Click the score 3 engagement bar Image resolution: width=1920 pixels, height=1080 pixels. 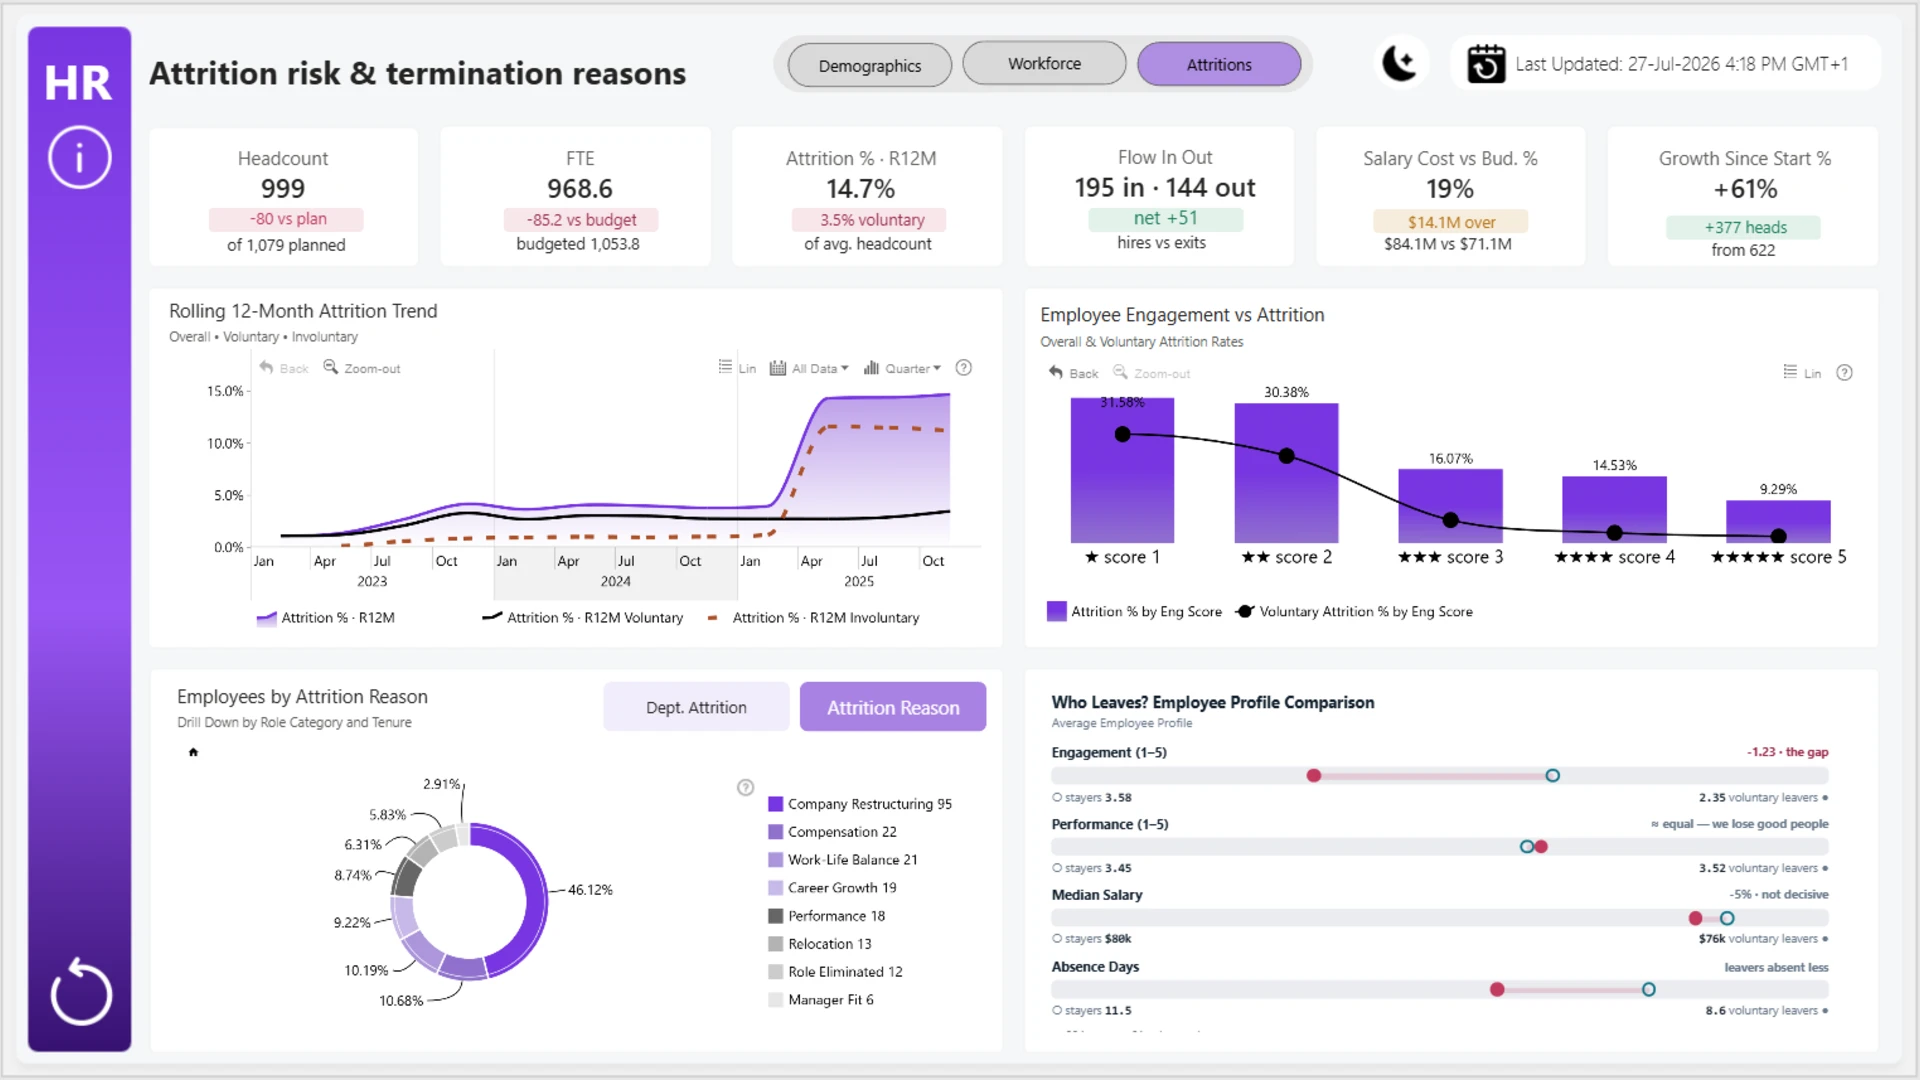(1450, 506)
